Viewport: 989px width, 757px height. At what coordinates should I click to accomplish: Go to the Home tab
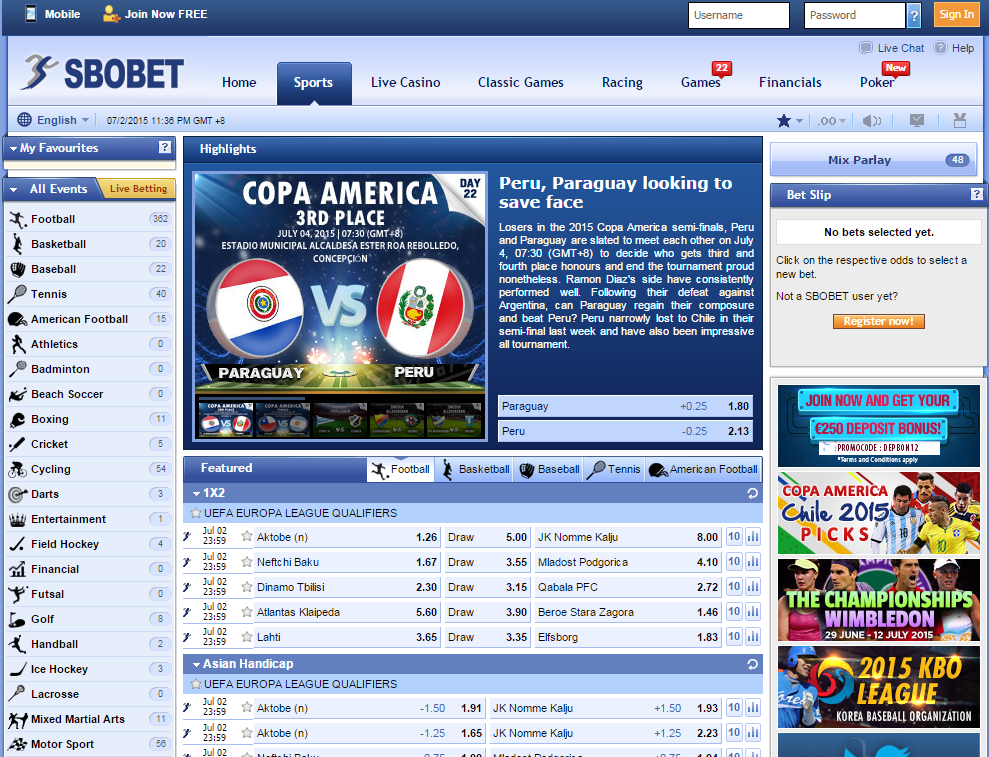pos(239,83)
